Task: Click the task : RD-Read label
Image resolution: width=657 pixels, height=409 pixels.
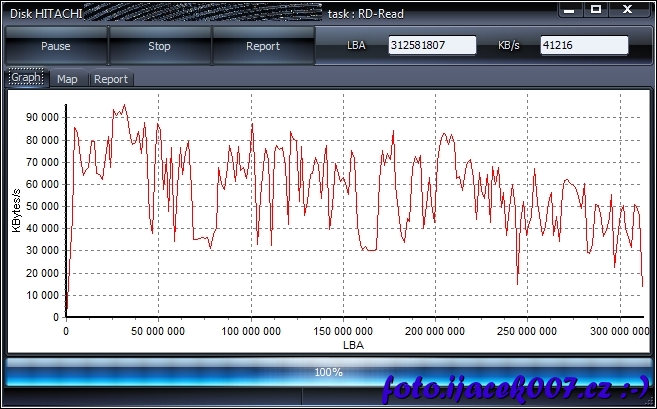Action: [x=368, y=14]
